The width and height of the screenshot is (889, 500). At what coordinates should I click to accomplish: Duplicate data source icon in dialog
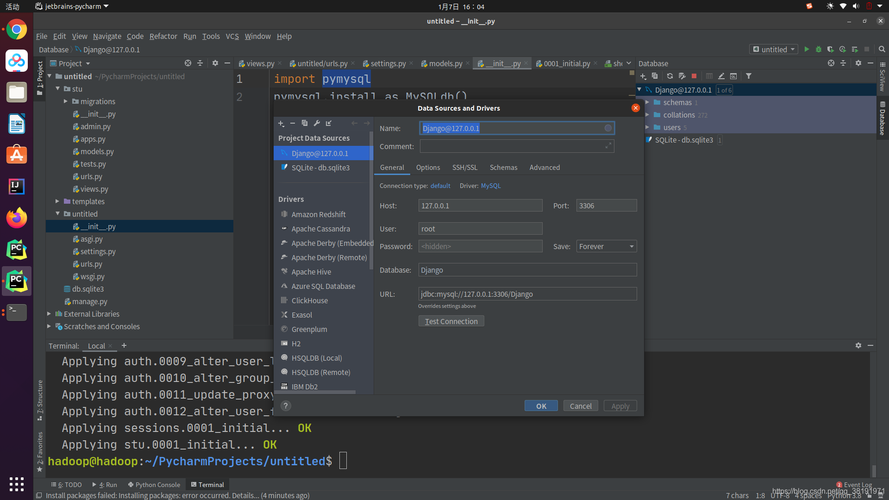304,123
